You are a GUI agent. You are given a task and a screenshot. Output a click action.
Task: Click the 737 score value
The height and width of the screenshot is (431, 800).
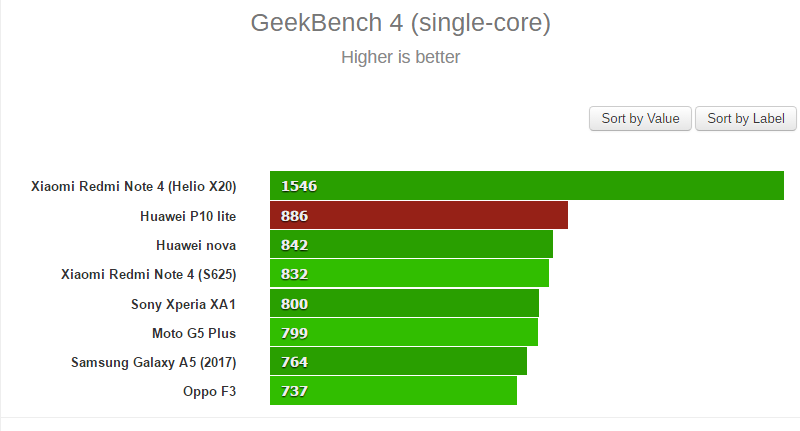click(294, 390)
